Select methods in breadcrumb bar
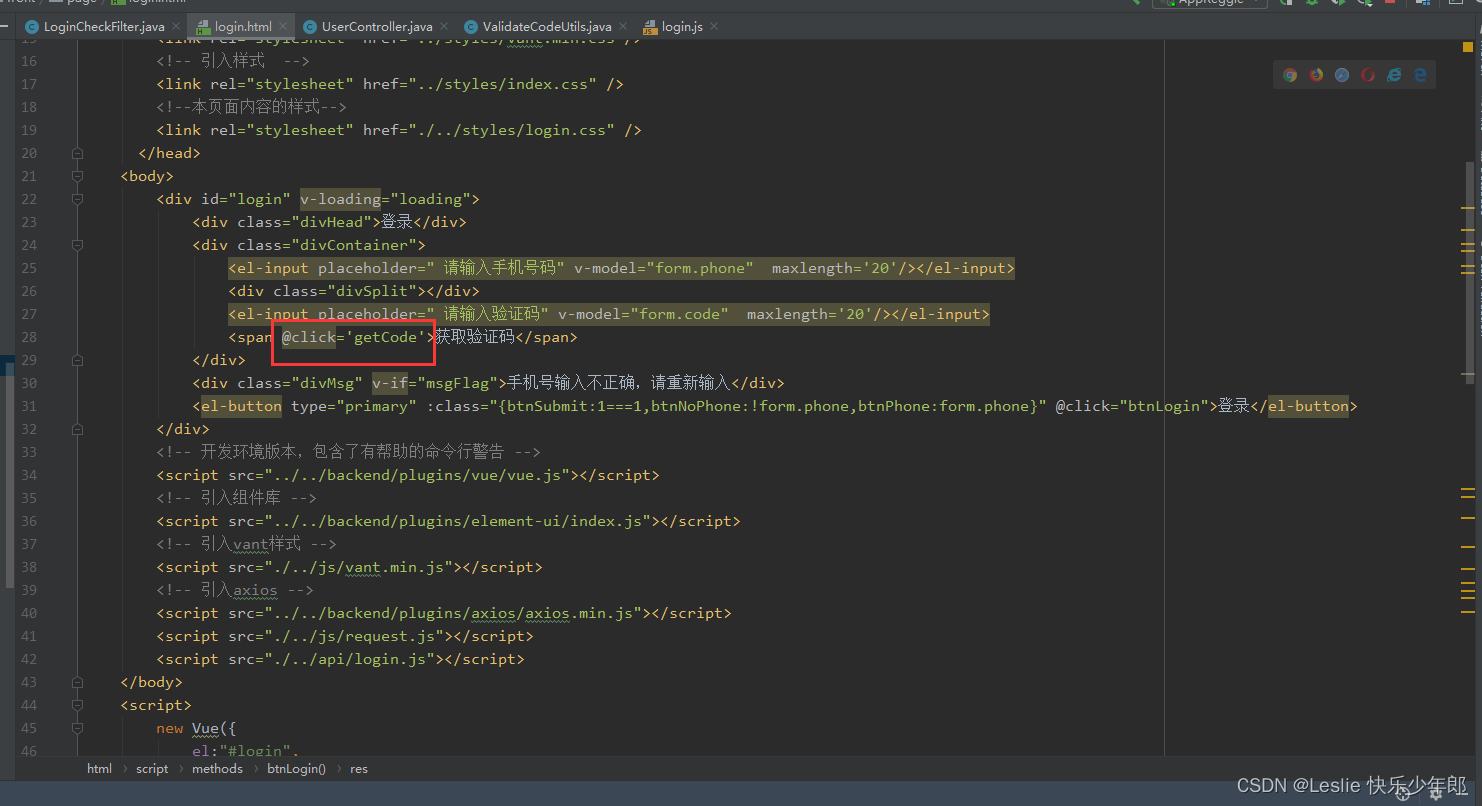The image size is (1482, 806). click(x=217, y=769)
